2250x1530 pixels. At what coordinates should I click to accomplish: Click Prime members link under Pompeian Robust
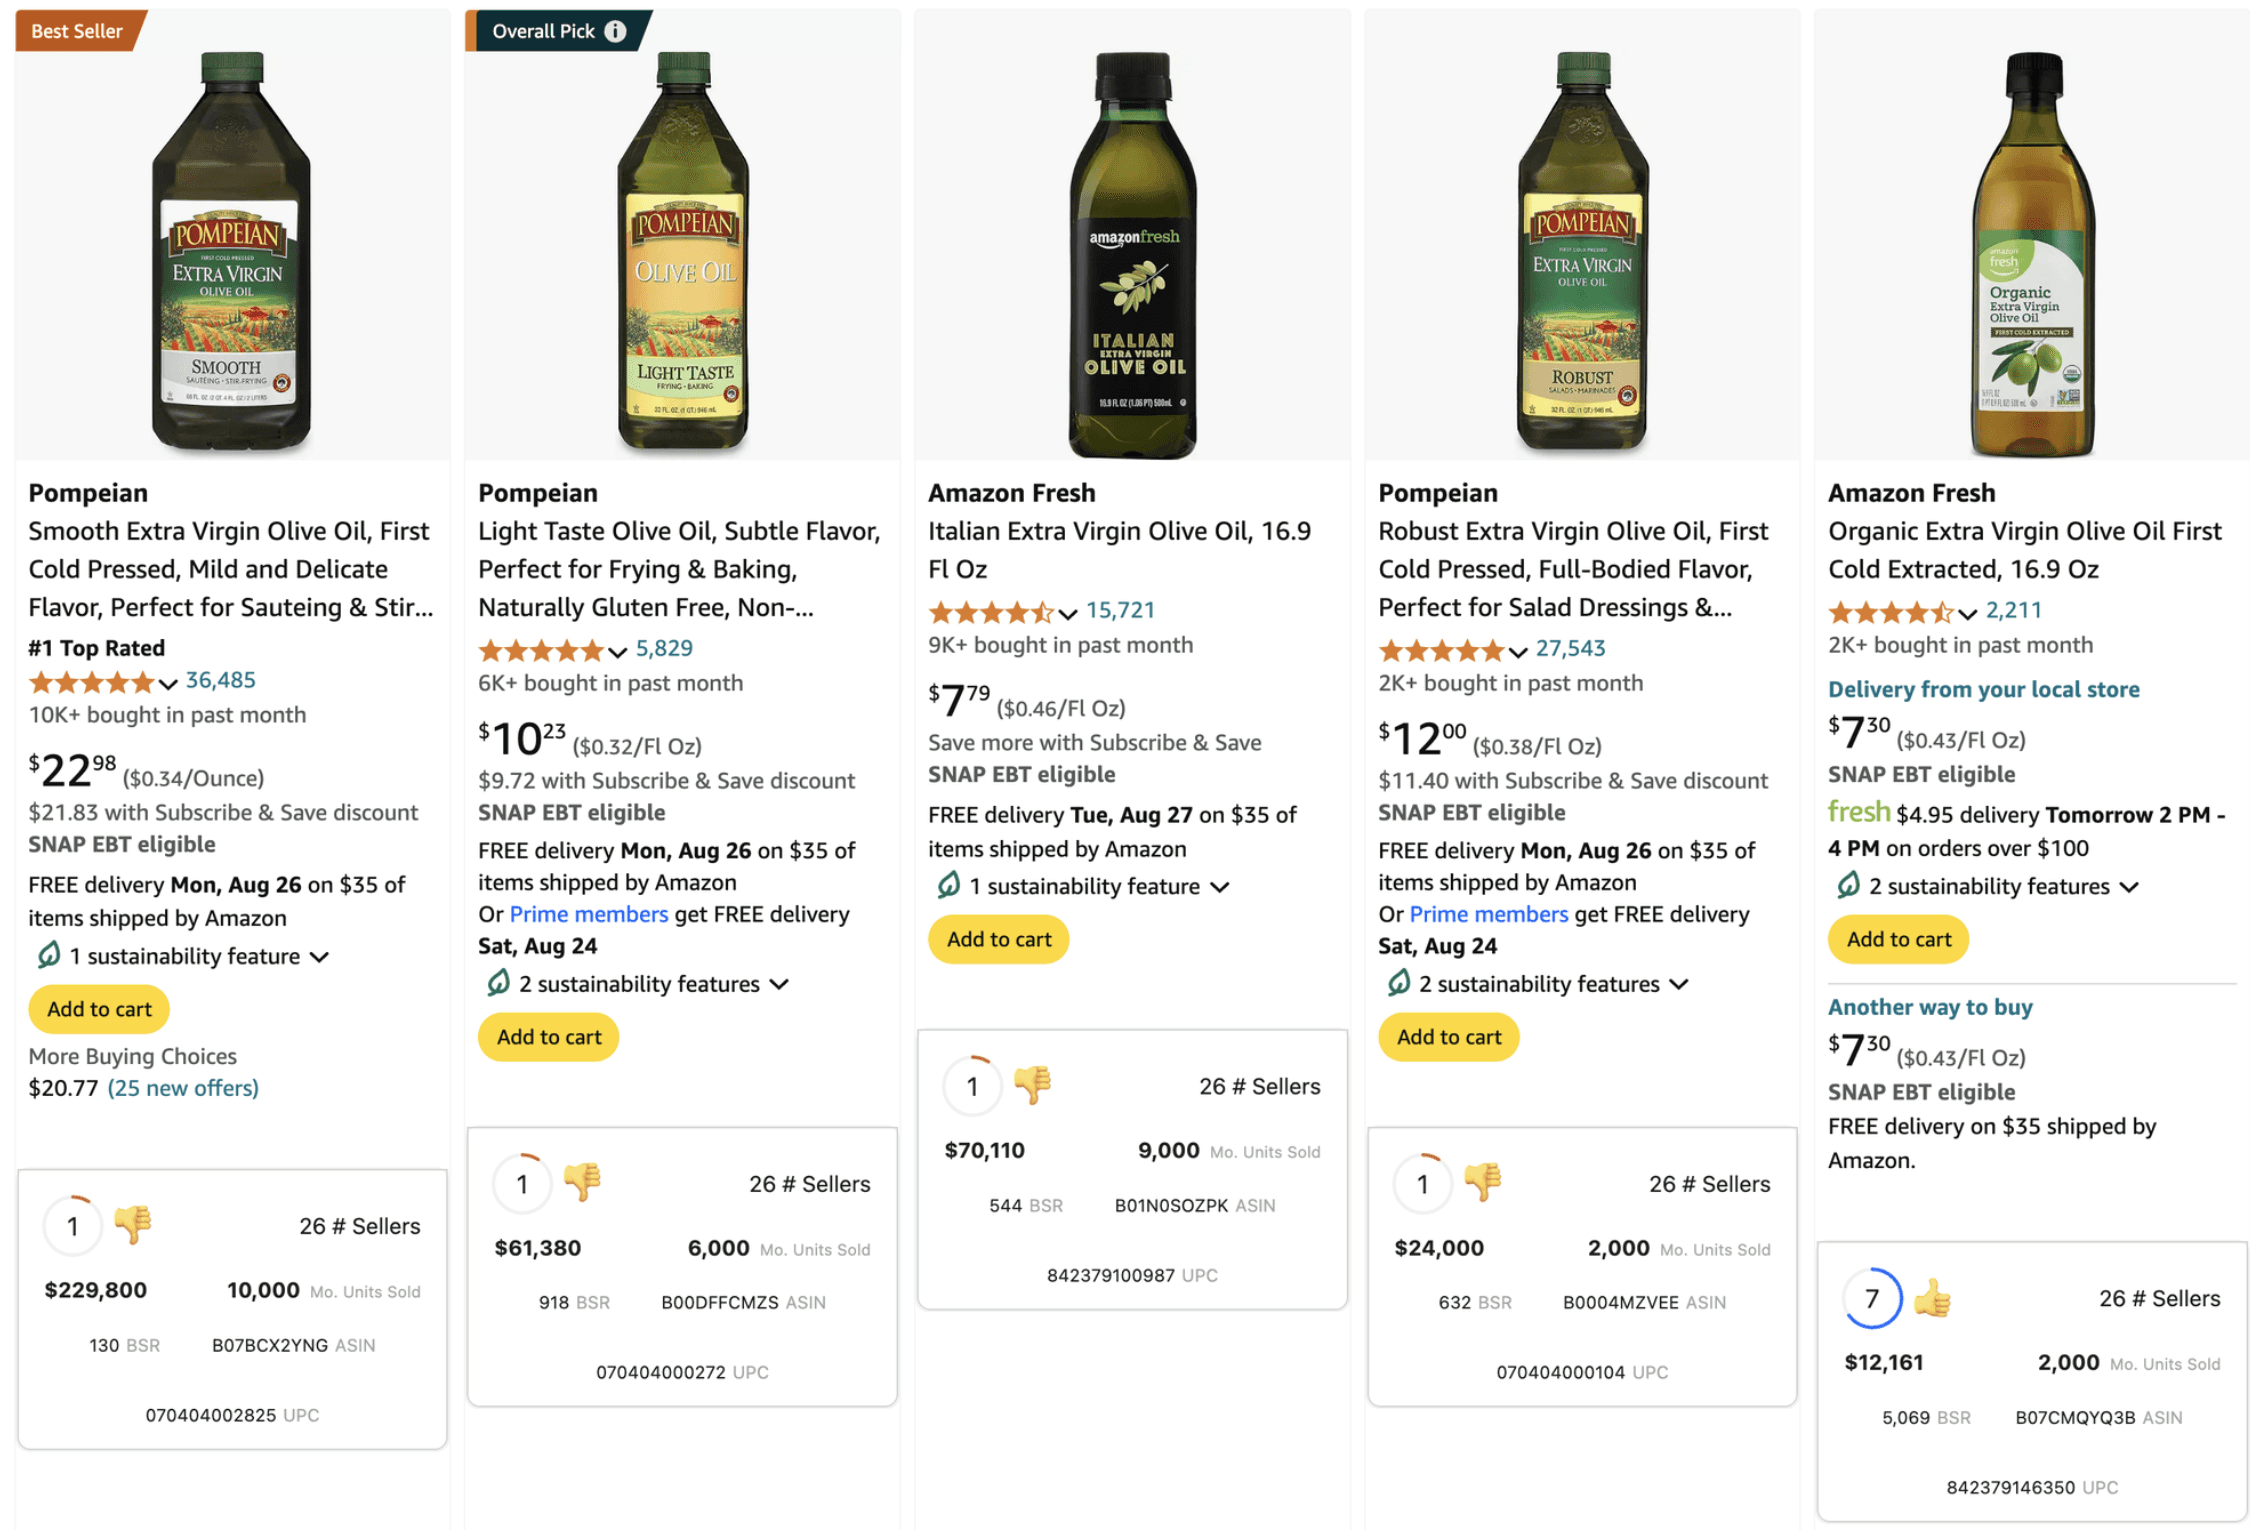coord(1487,913)
